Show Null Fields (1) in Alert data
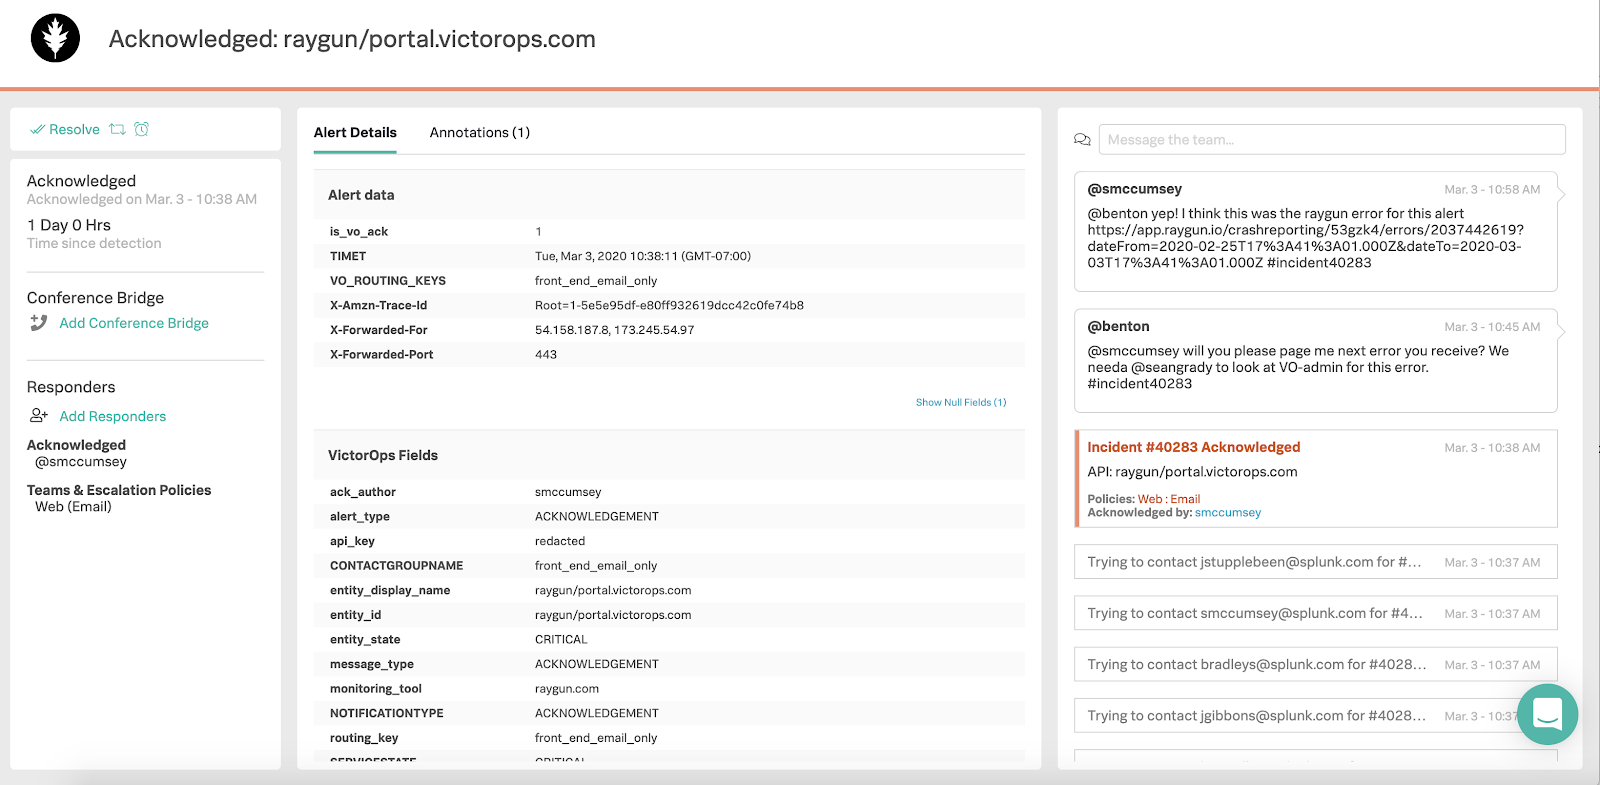 click(x=961, y=402)
